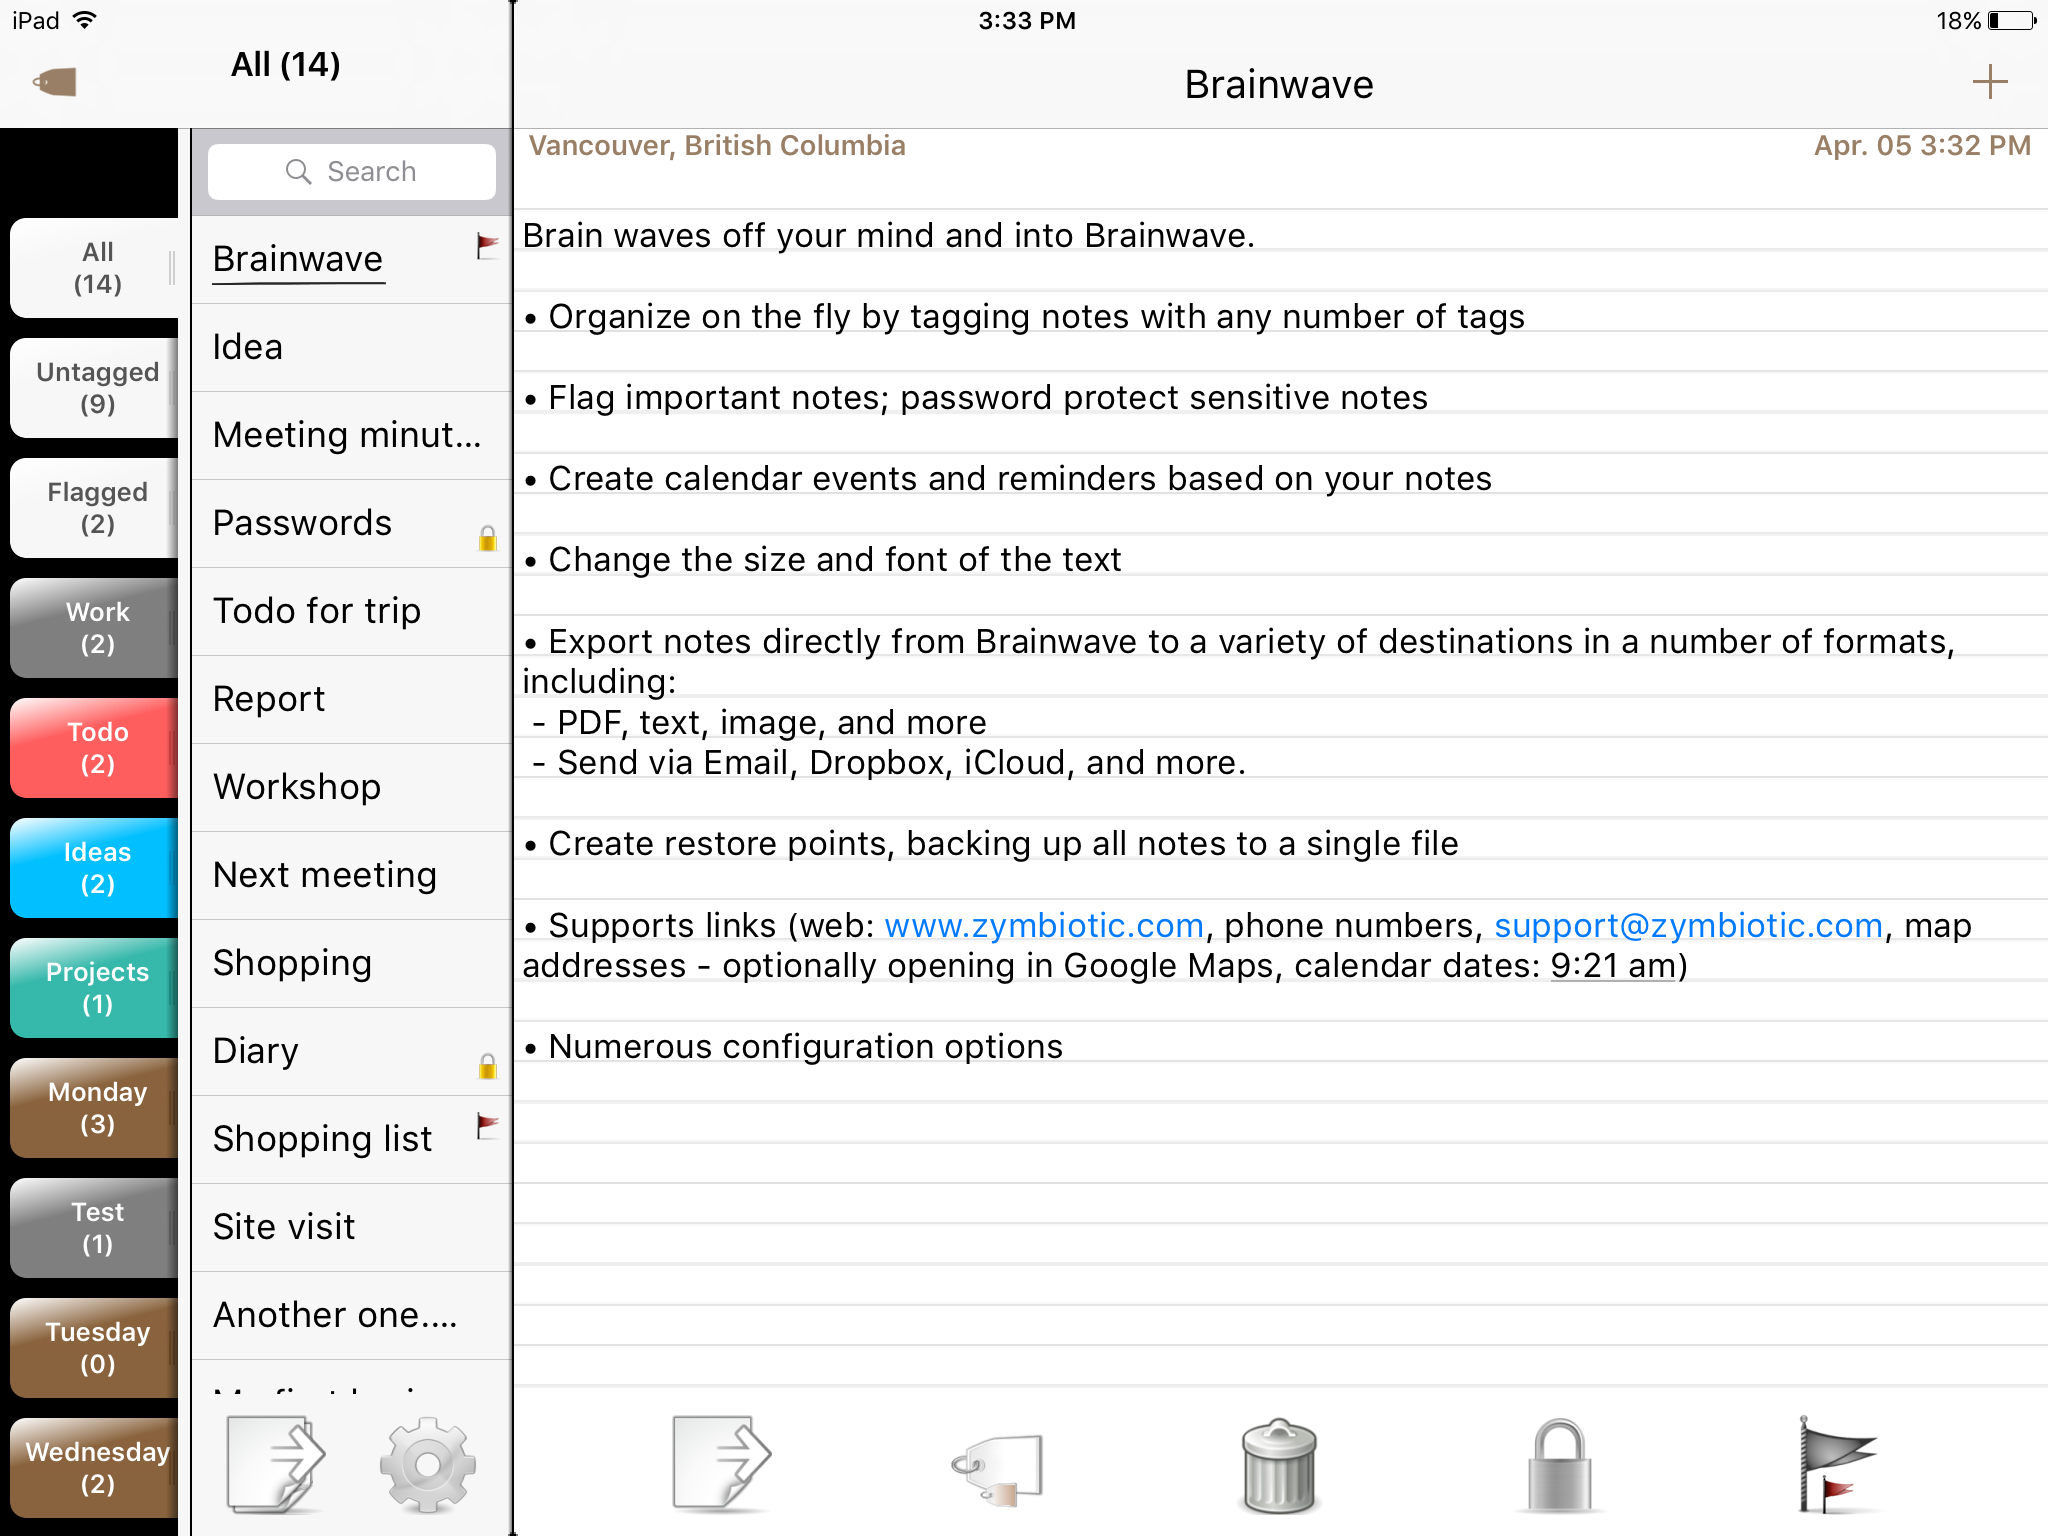Lock this note with padlock icon
Viewport: 2048px width, 1536px height.
[x=1559, y=1465]
